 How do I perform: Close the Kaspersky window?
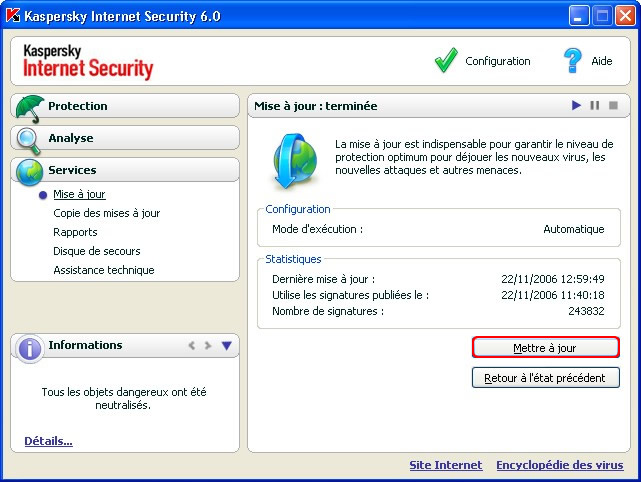tap(626, 16)
